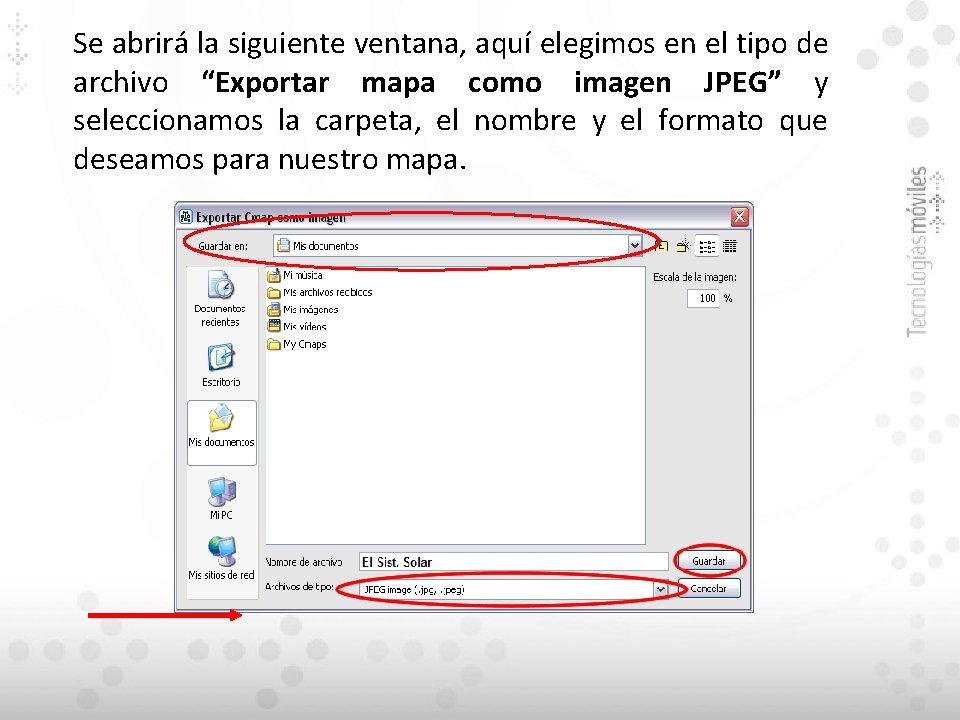Select the My Cmaps folder
Viewport: 960px width, 720px height.
pos(297,344)
